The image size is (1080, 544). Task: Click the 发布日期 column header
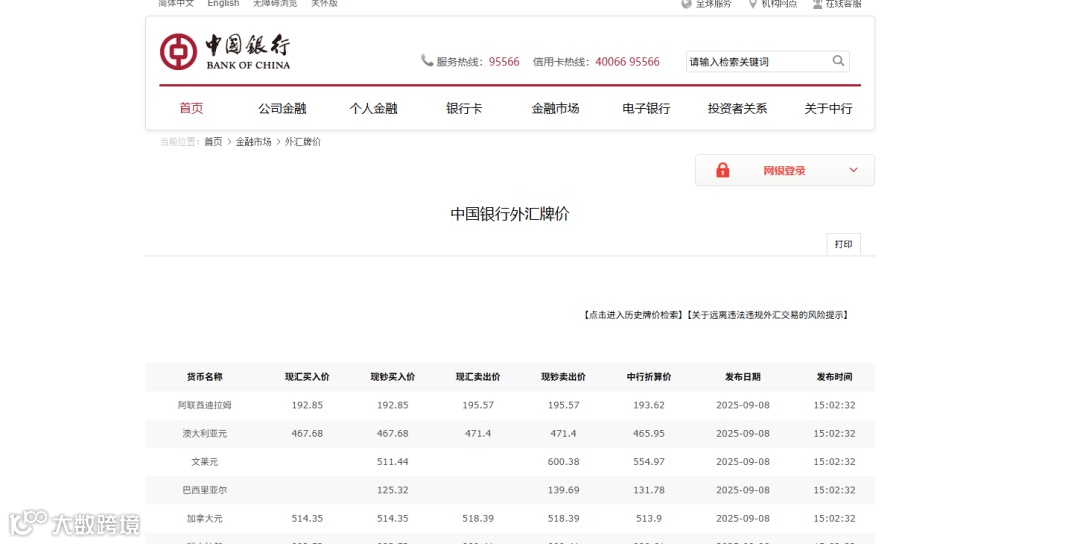point(742,377)
